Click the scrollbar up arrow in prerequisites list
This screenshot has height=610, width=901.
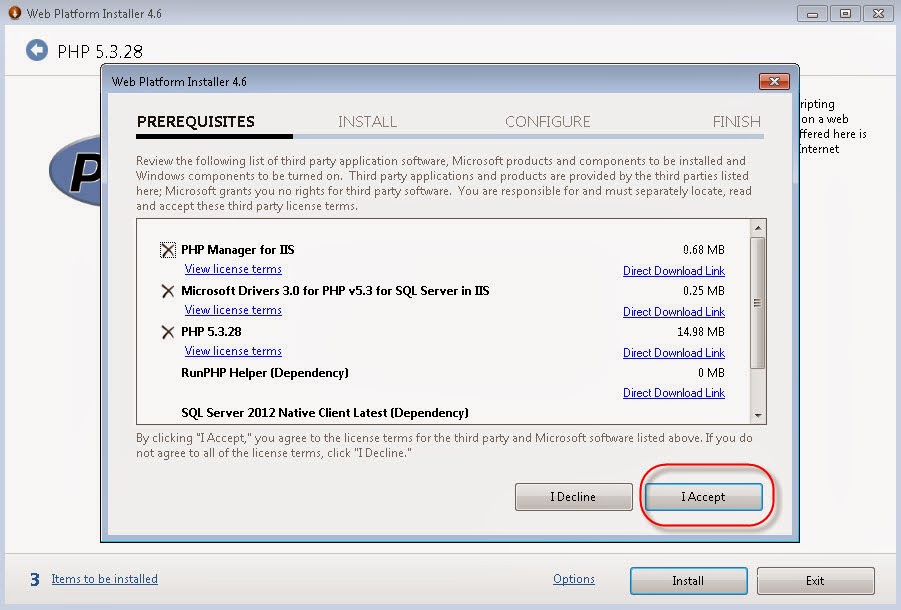[759, 227]
